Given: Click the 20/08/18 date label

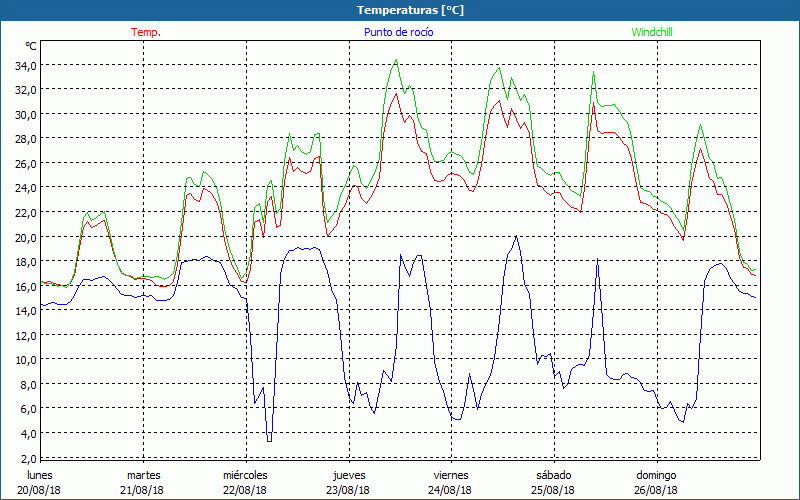Looking at the screenshot, I should (39, 490).
